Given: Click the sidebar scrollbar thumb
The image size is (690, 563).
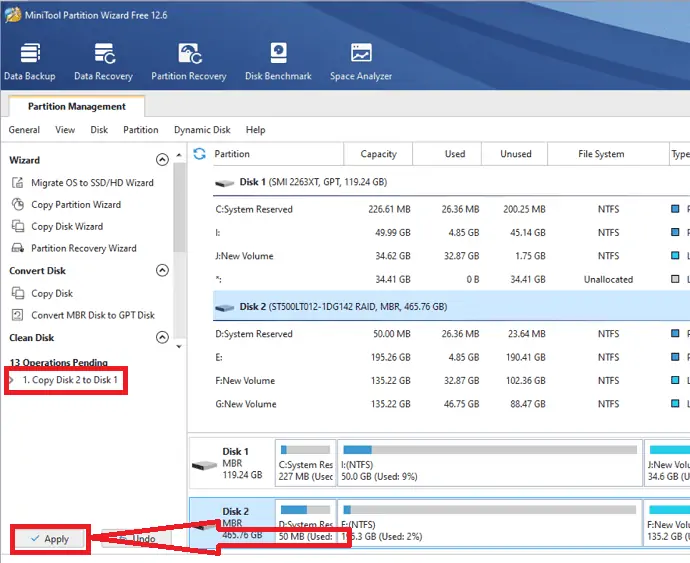Looking at the screenshot, I should click(x=179, y=207).
